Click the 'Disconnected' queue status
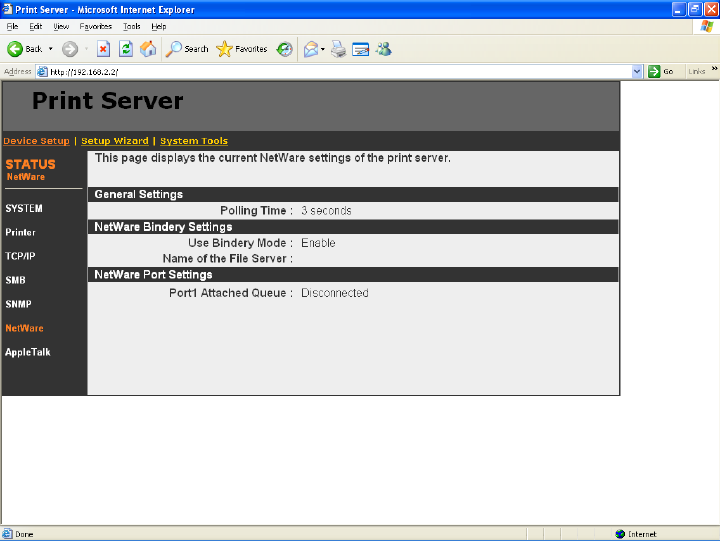720x541 pixels. (x=335, y=293)
